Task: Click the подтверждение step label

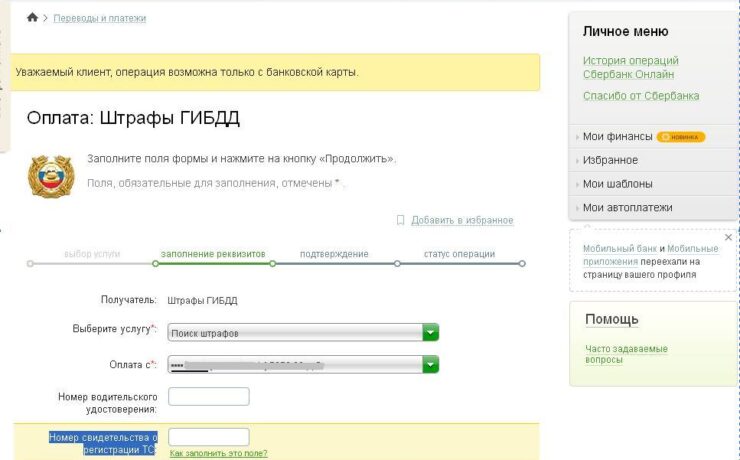Action: click(x=334, y=254)
